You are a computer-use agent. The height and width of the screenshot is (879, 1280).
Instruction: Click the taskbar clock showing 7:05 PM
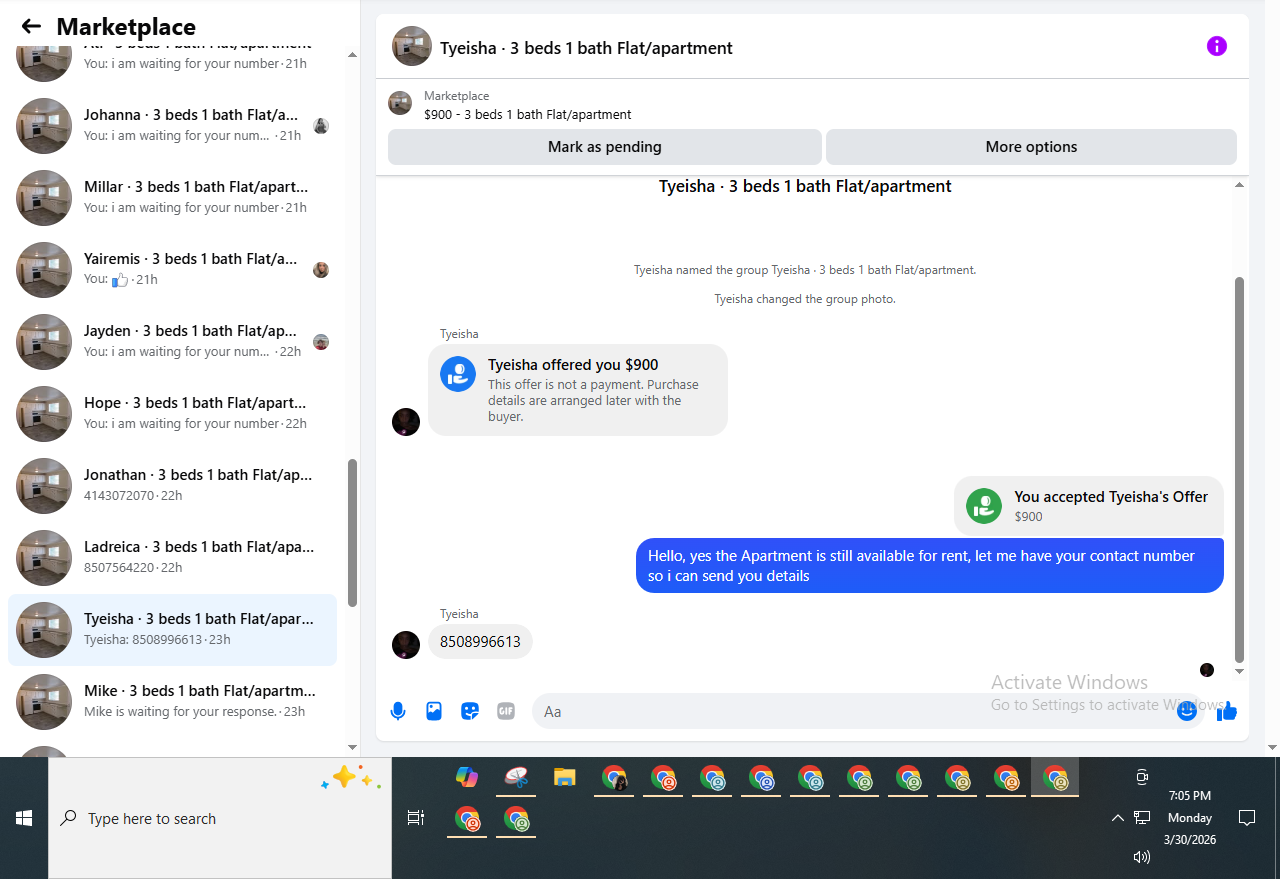tap(1190, 818)
